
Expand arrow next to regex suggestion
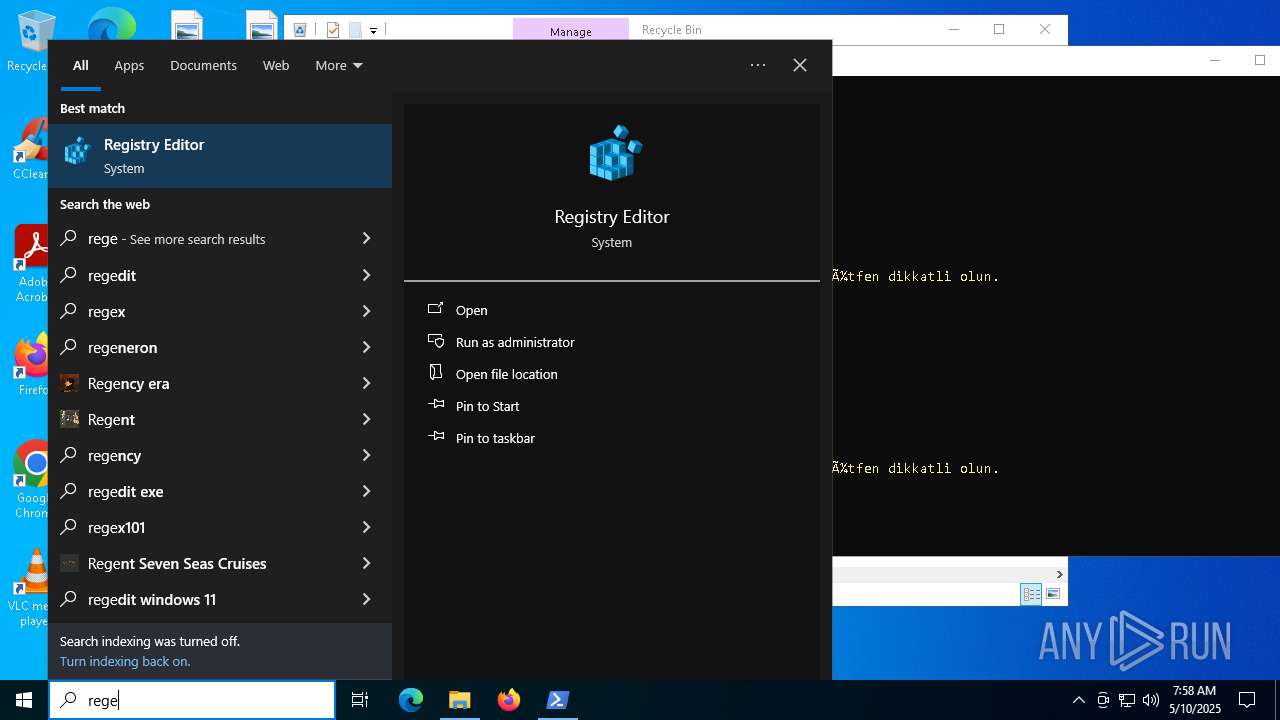point(366,311)
